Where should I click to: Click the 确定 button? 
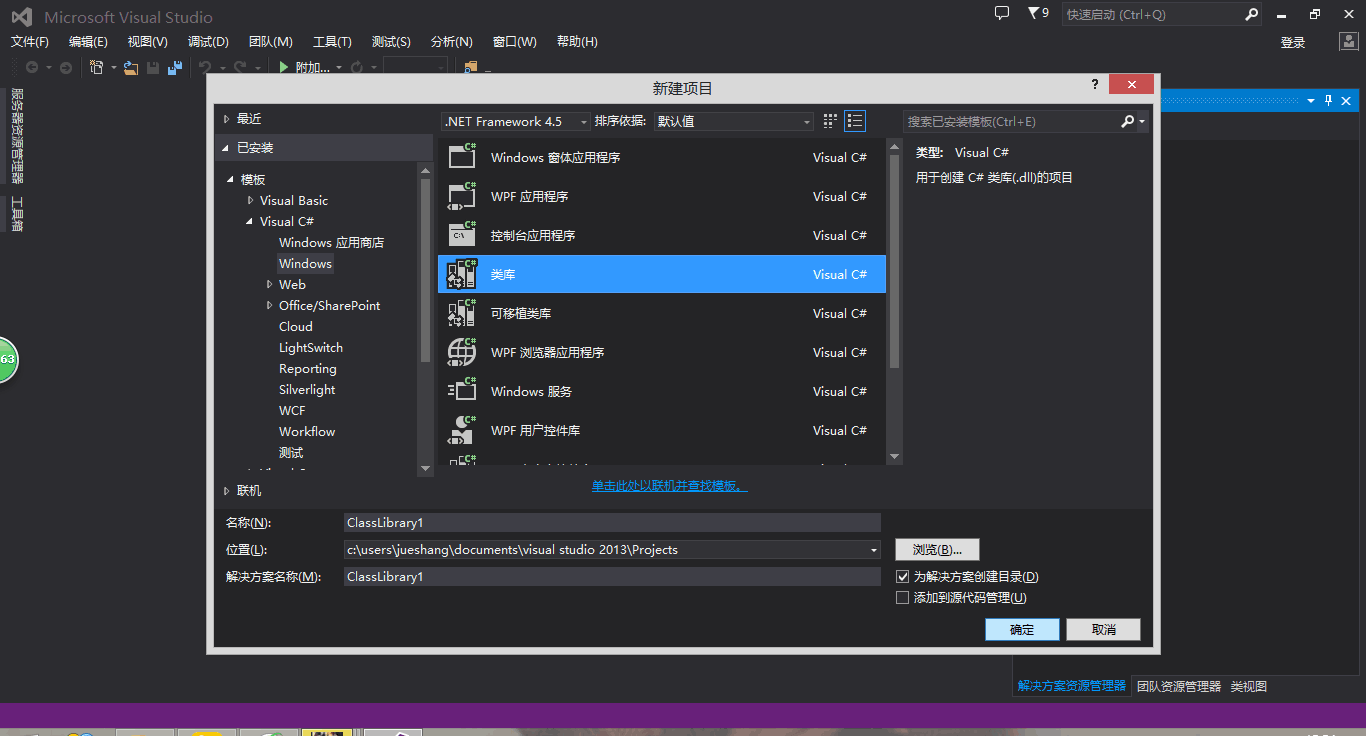[x=1022, y=629]
